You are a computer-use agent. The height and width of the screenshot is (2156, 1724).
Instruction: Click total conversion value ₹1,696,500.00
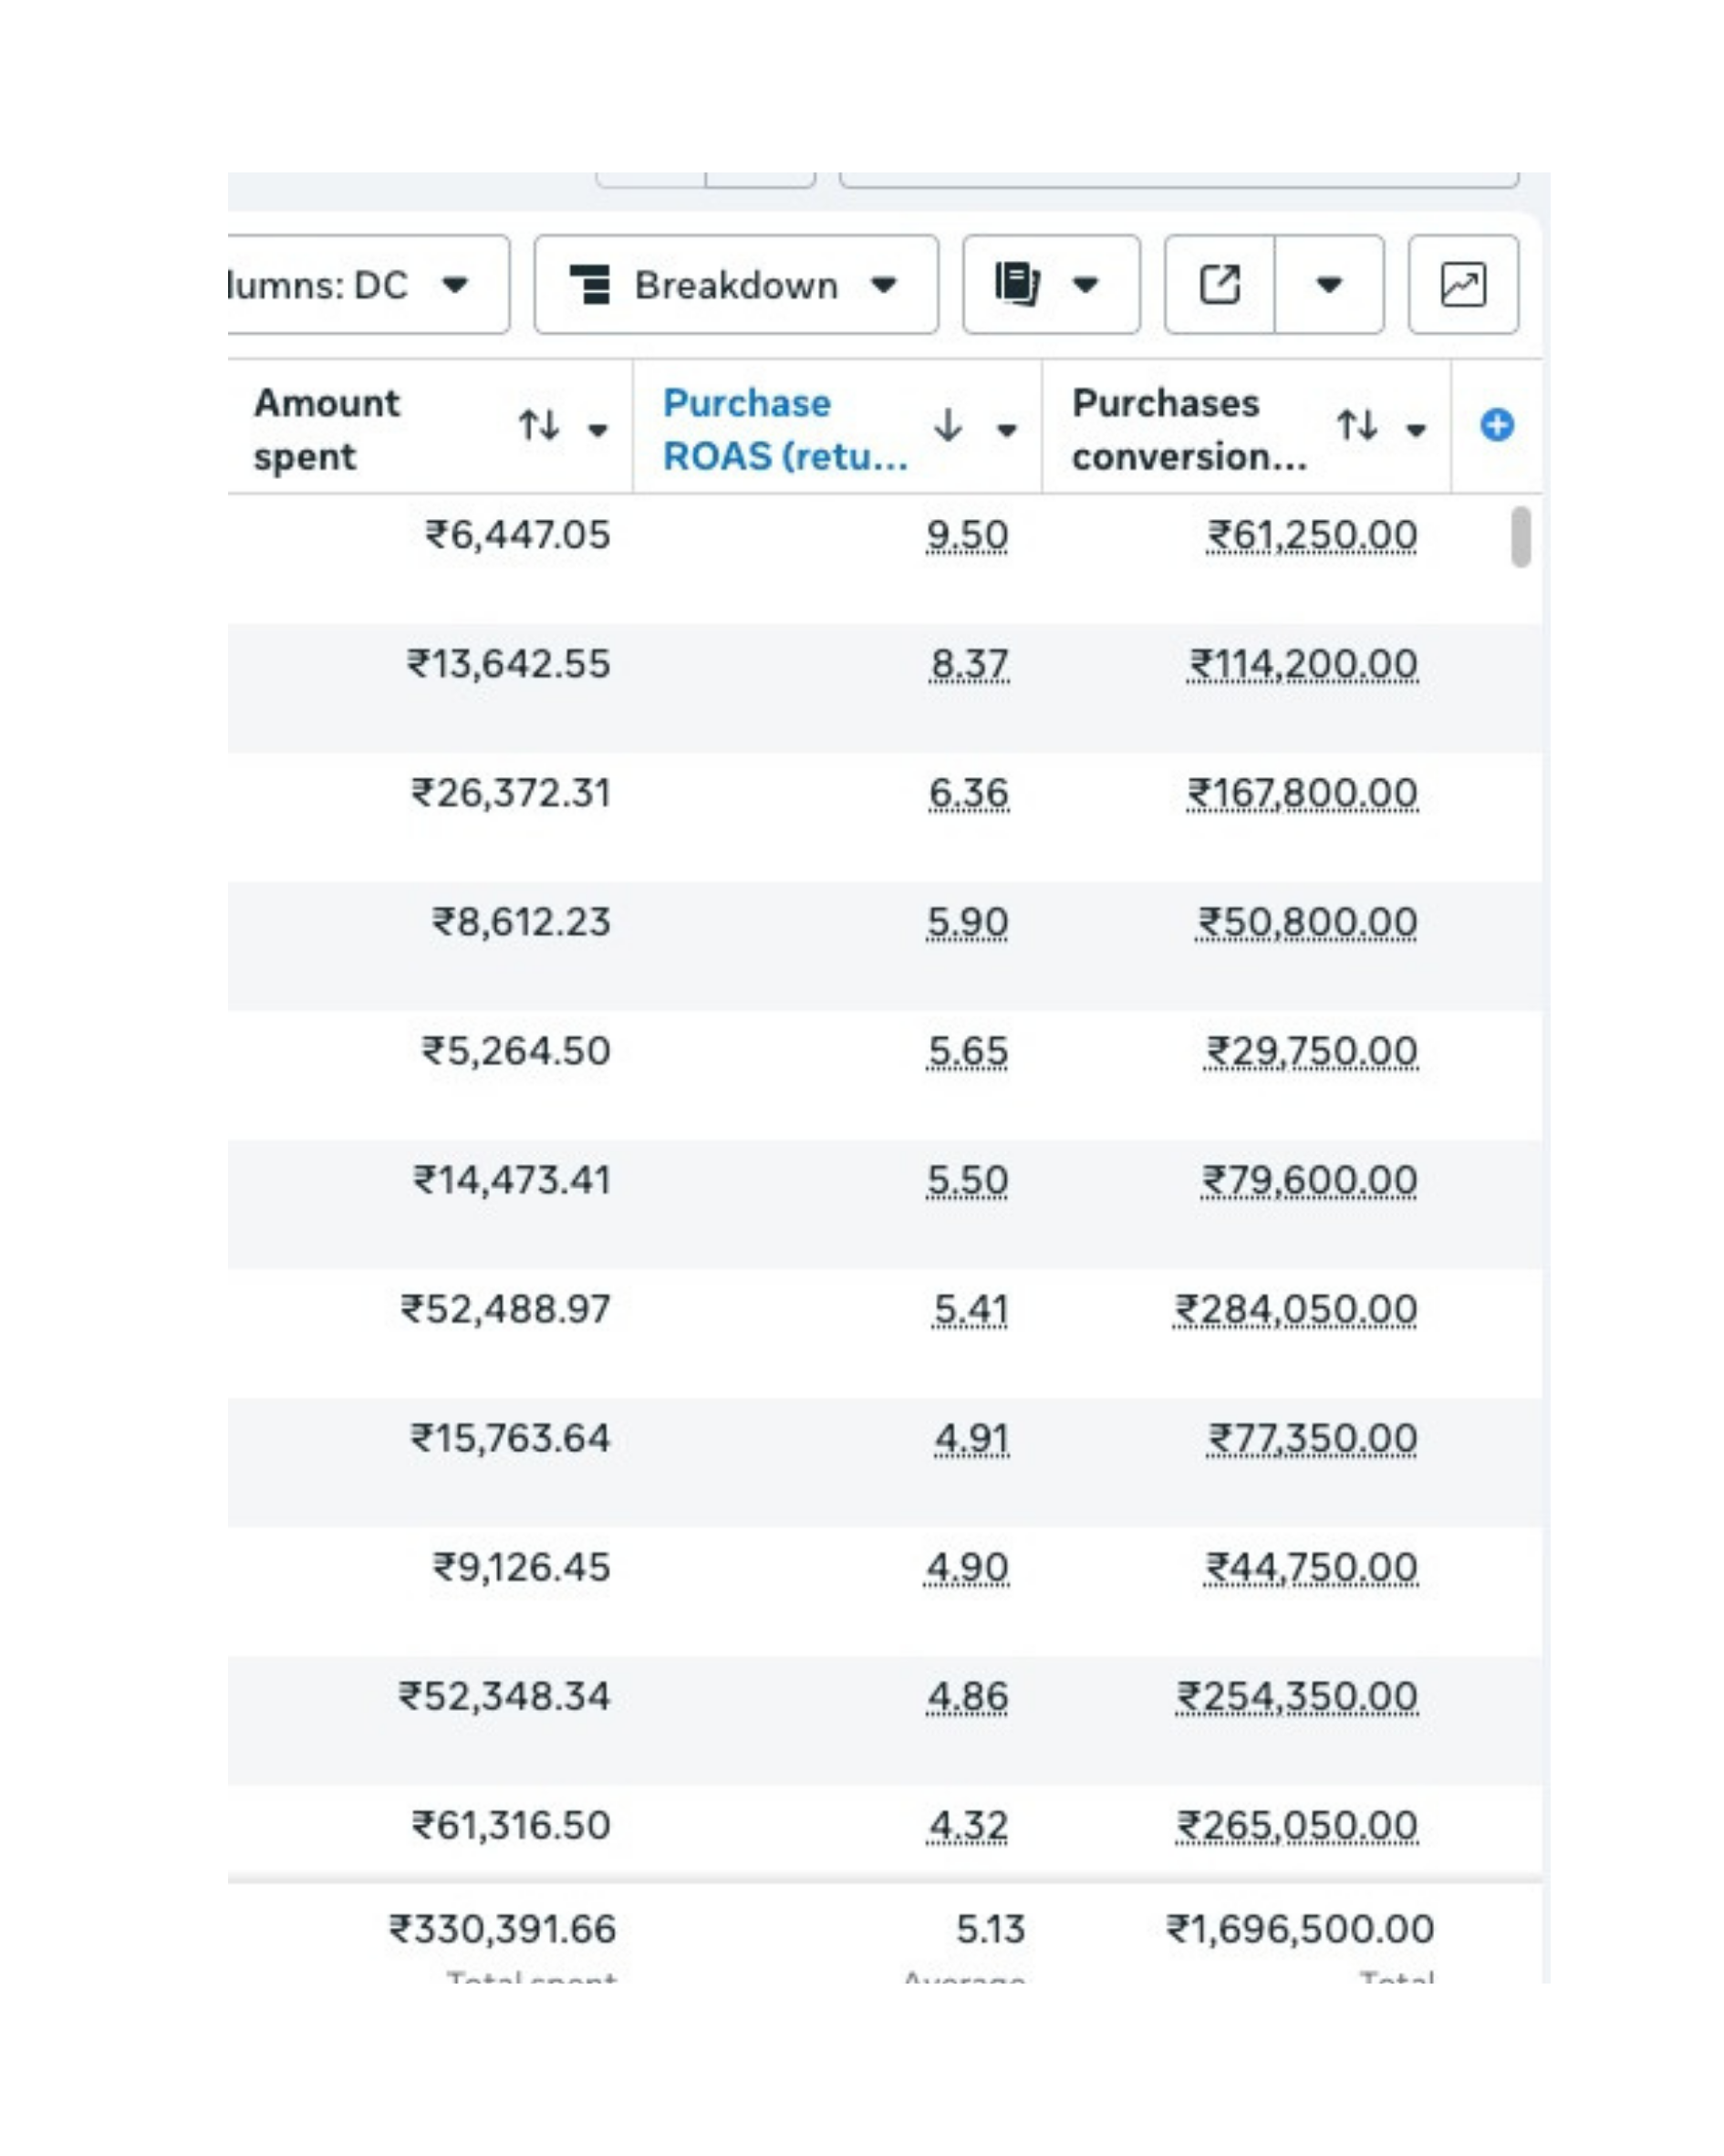pos(1300,1929)
